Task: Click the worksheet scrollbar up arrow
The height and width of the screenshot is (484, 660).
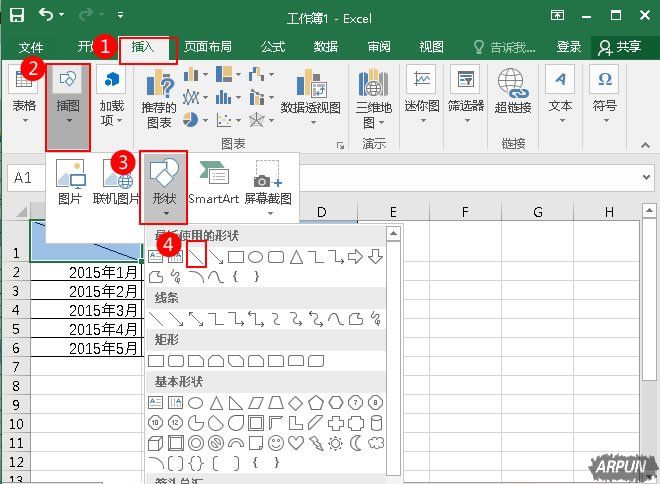Action: [x=649, y=210]
